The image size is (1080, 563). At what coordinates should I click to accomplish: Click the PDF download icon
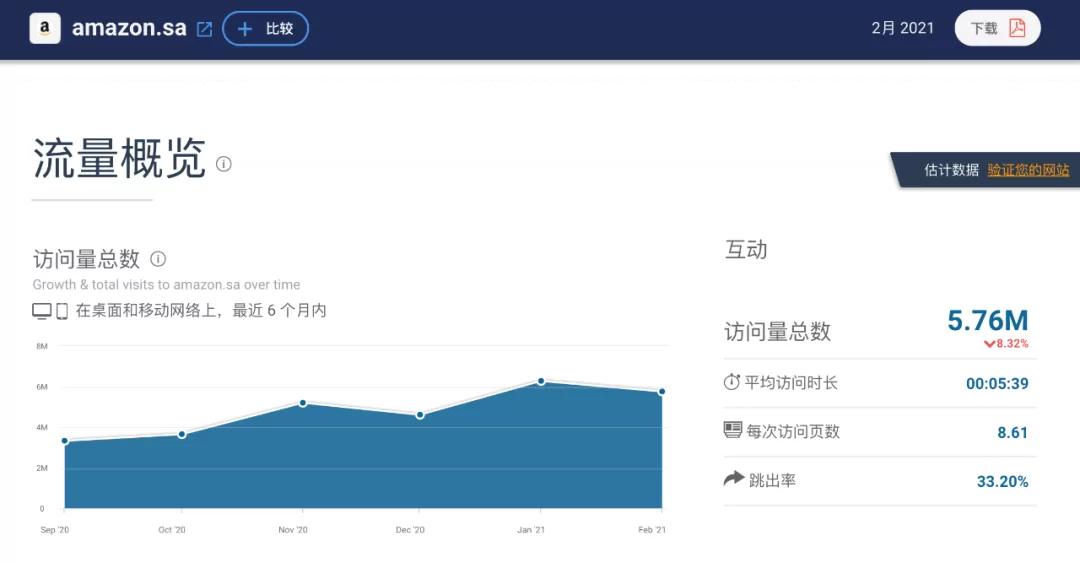(x=1017, y=28)
